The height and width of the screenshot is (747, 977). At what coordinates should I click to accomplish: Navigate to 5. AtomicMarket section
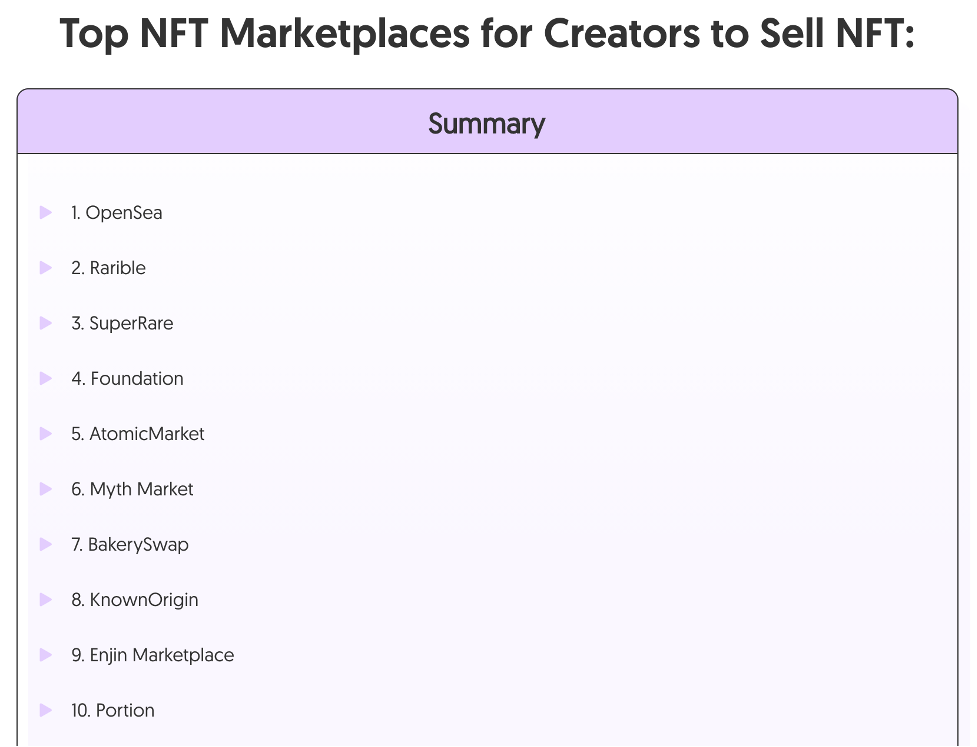138,434
